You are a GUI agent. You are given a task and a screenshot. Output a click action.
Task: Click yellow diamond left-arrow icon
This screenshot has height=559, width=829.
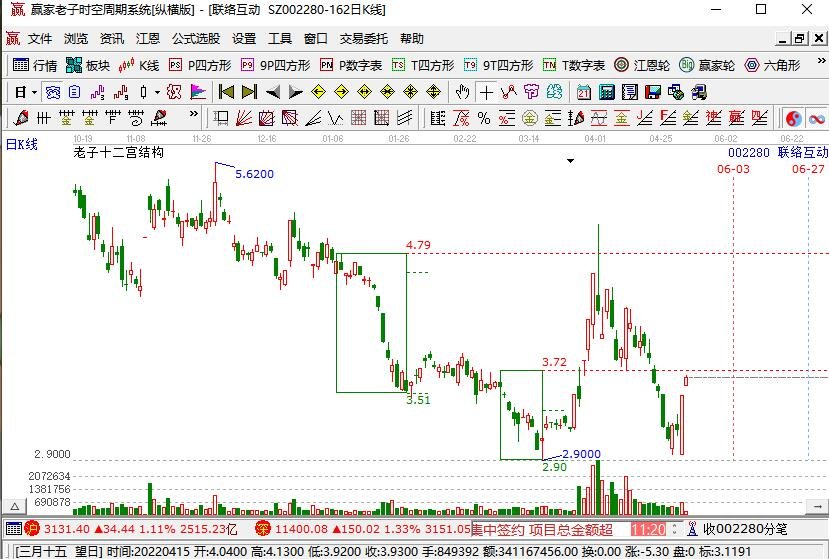click(318, 93)
